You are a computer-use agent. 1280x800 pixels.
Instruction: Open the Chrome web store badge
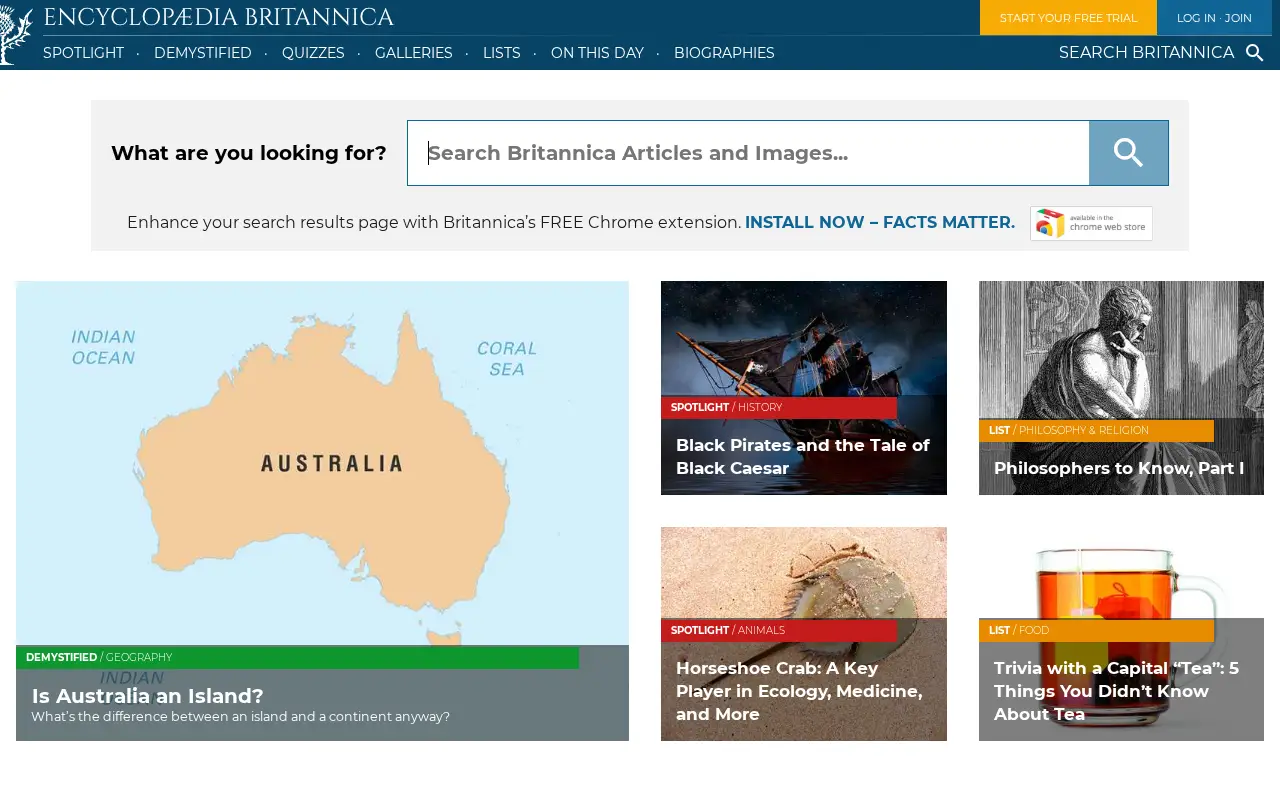point(1091,223)
